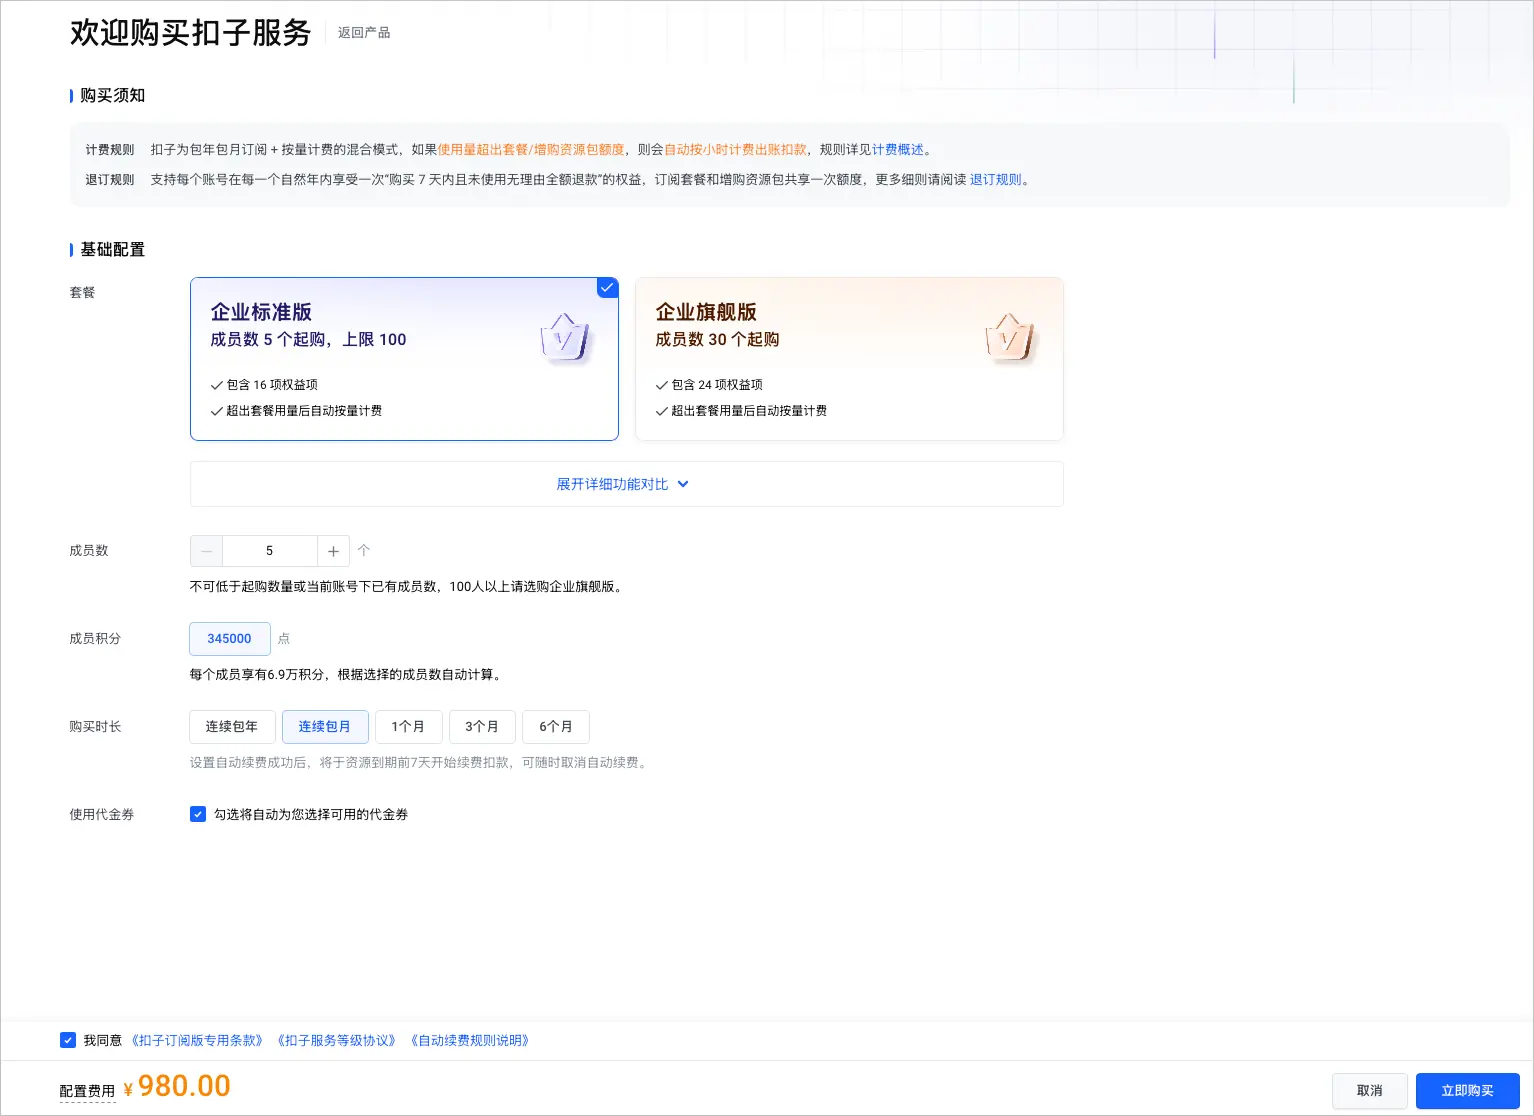The width and height of the screenshot is (1534, 1116).
Task: Choose 连续包年 purchase duration
Action: [232, 727]
